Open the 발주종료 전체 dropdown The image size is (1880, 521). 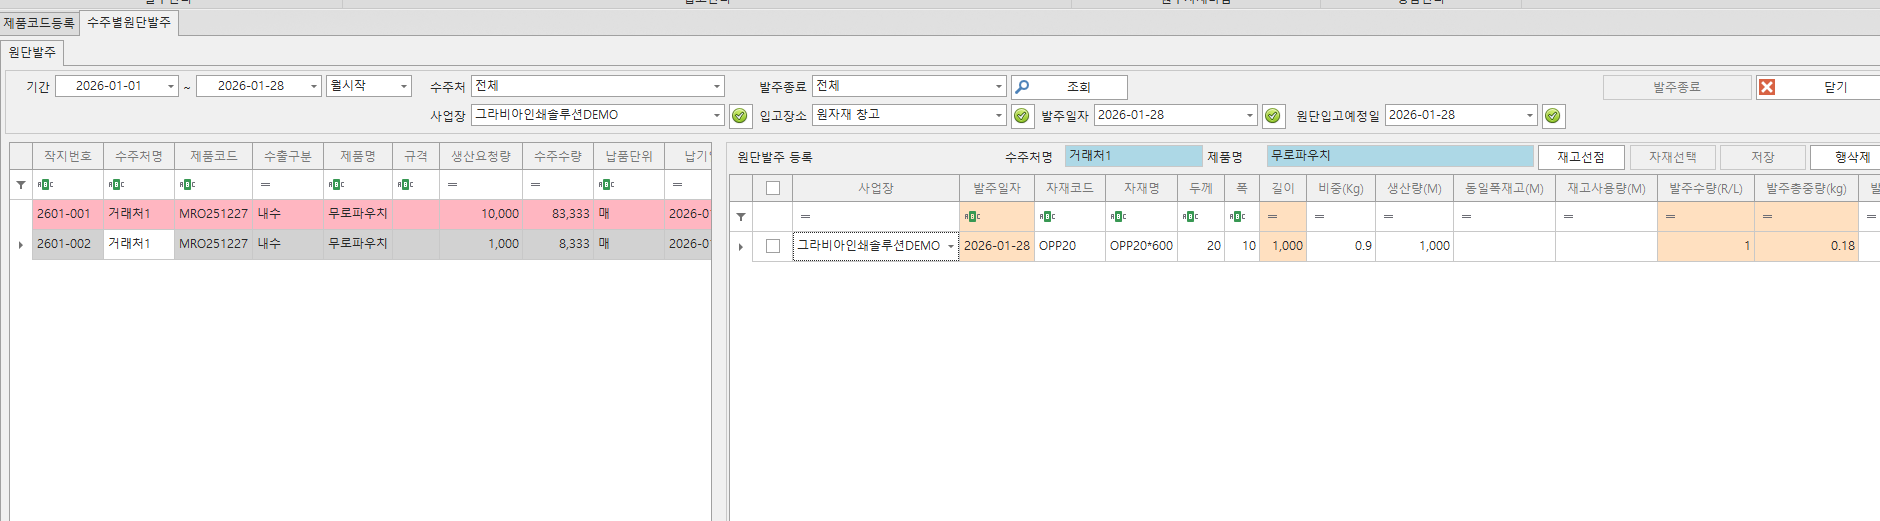coord(998,86)
